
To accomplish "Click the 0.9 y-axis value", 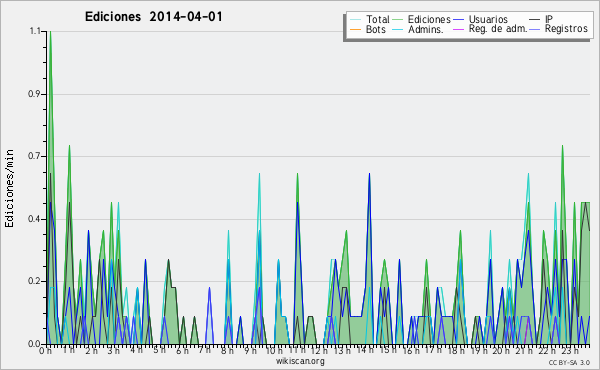I will (x=34, y=94).
